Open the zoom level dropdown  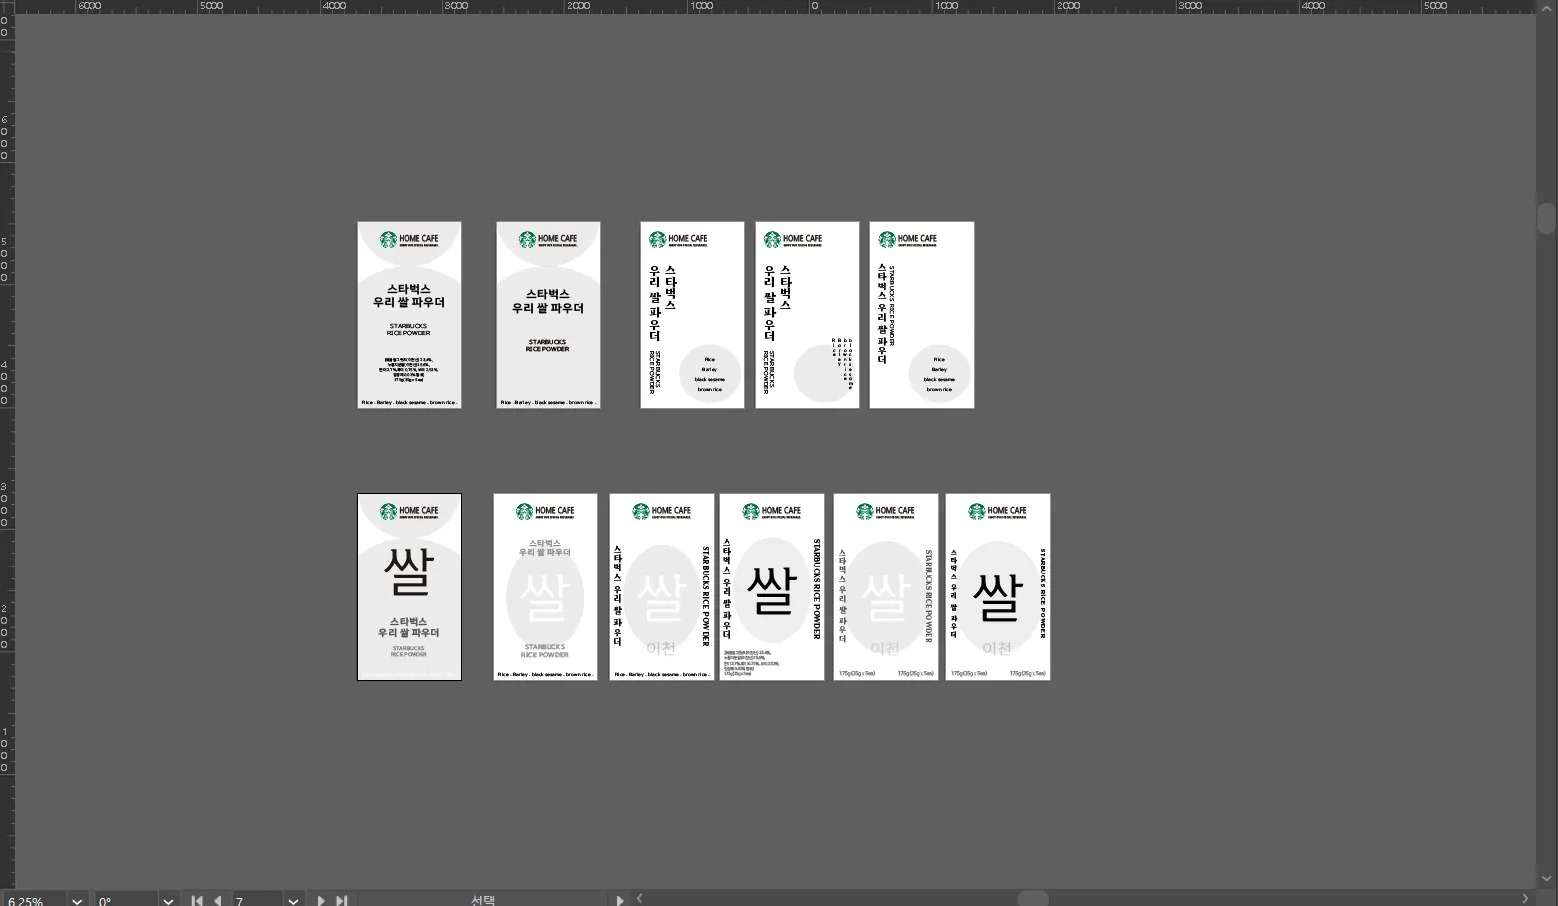[x=77, y=900]
